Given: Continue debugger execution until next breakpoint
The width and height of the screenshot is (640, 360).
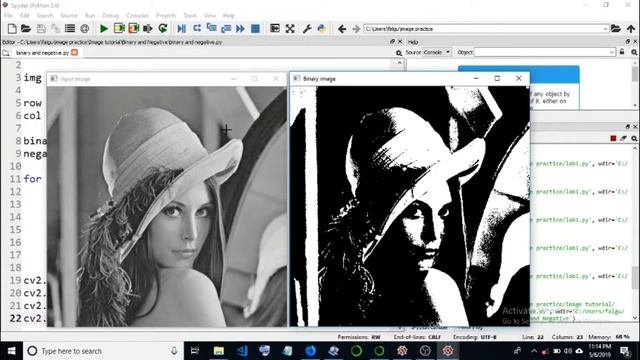Looking at the screenshot, I should pos(240,29).
